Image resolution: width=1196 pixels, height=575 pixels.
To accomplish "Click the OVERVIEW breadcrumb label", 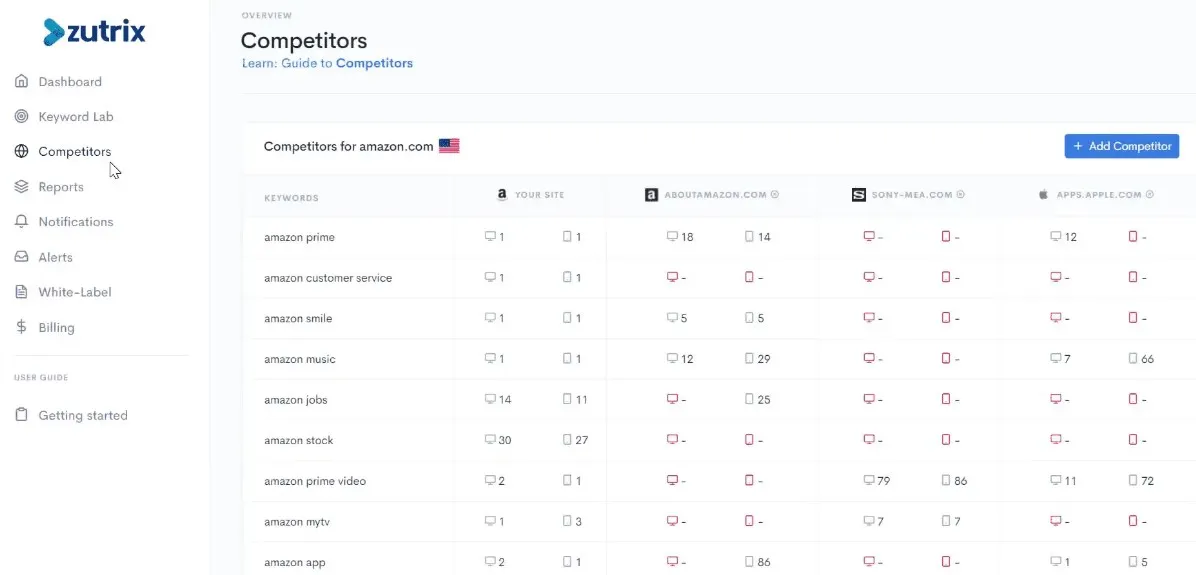I will (266, 15).
